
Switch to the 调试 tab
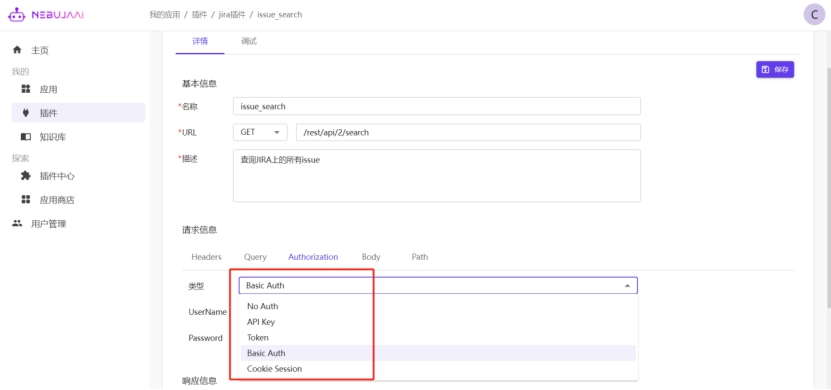[249, 41]
